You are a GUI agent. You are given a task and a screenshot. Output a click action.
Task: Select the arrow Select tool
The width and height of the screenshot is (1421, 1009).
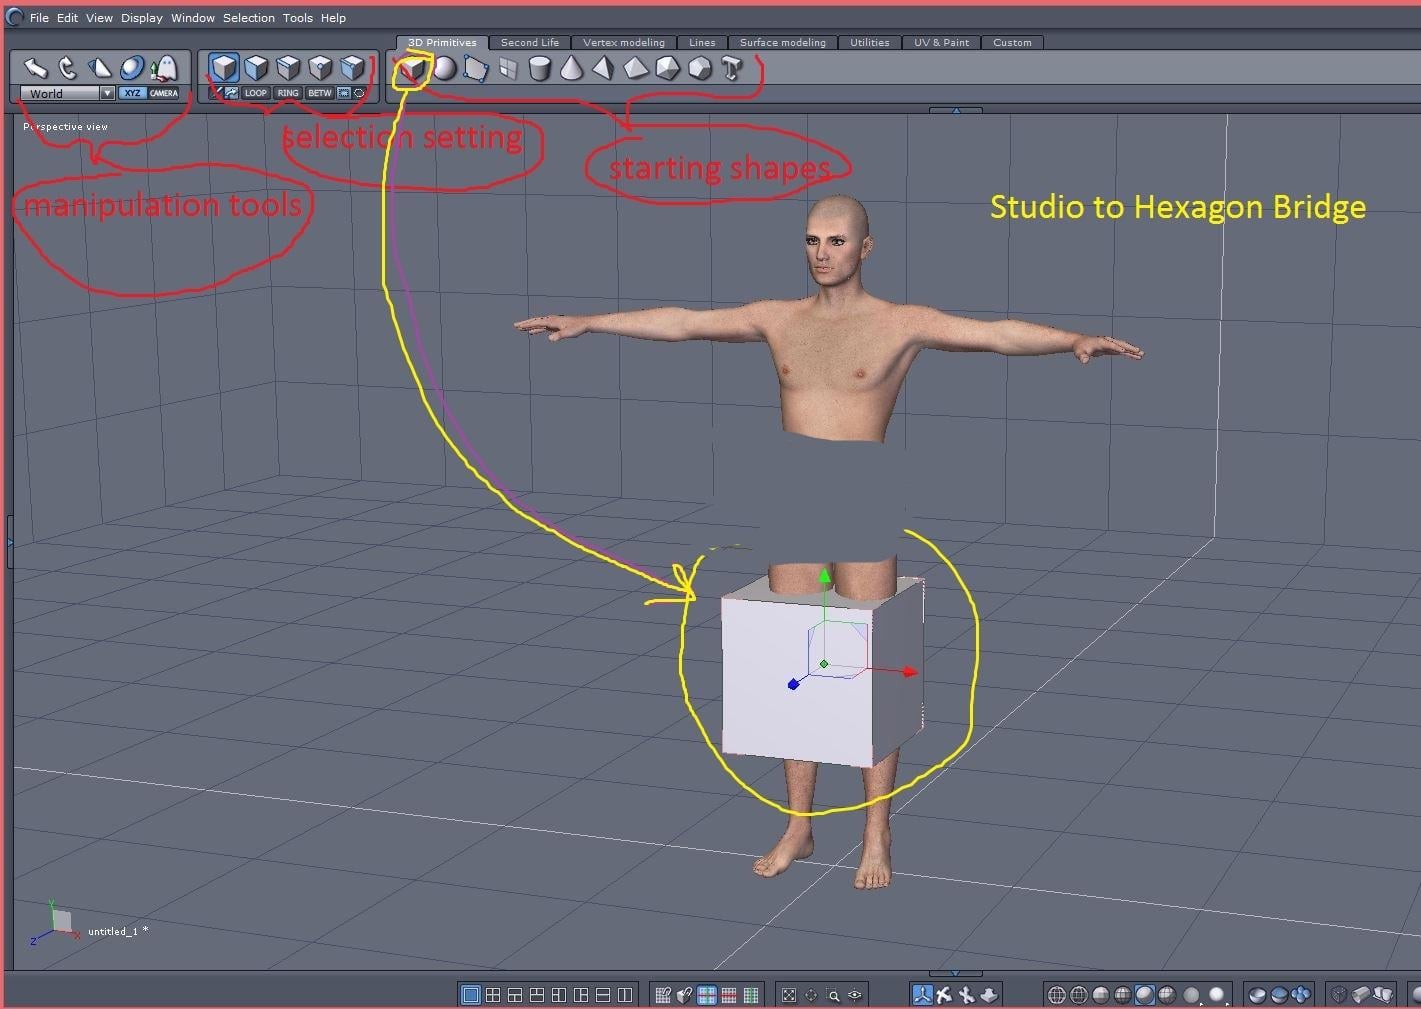pos(36,68)
